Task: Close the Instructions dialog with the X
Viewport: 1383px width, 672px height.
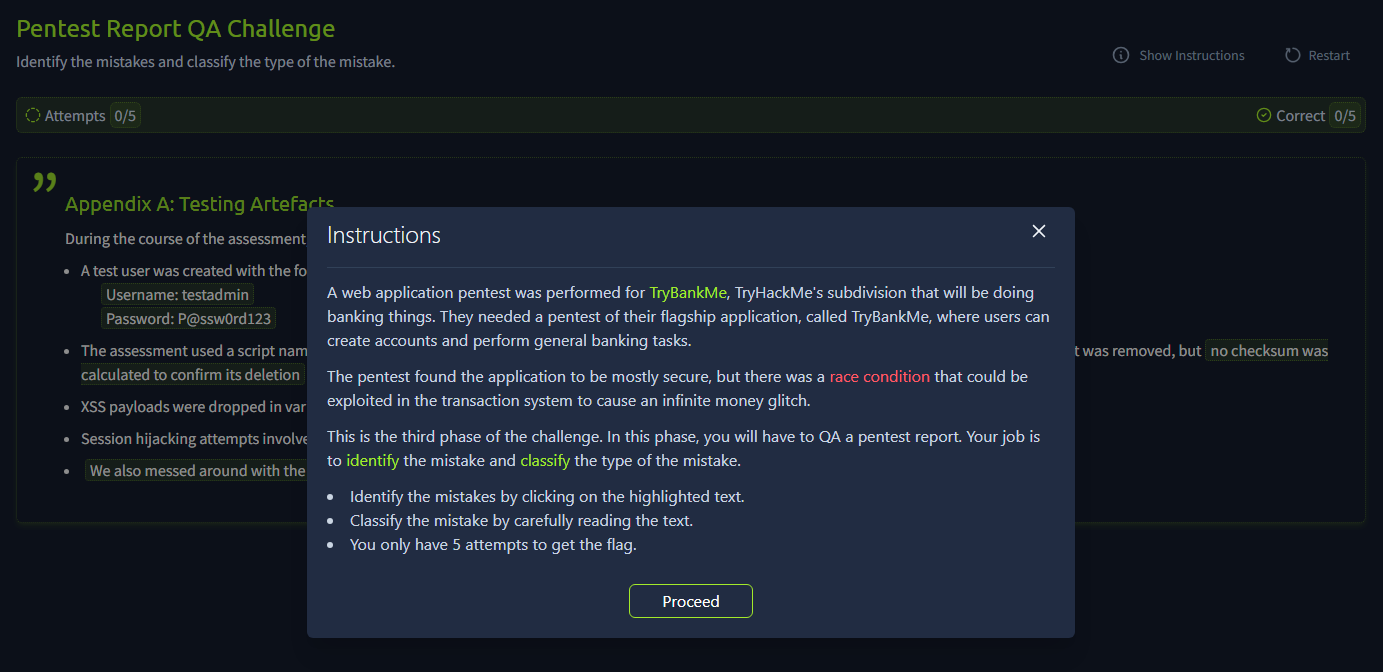Action: [1039, 231]
